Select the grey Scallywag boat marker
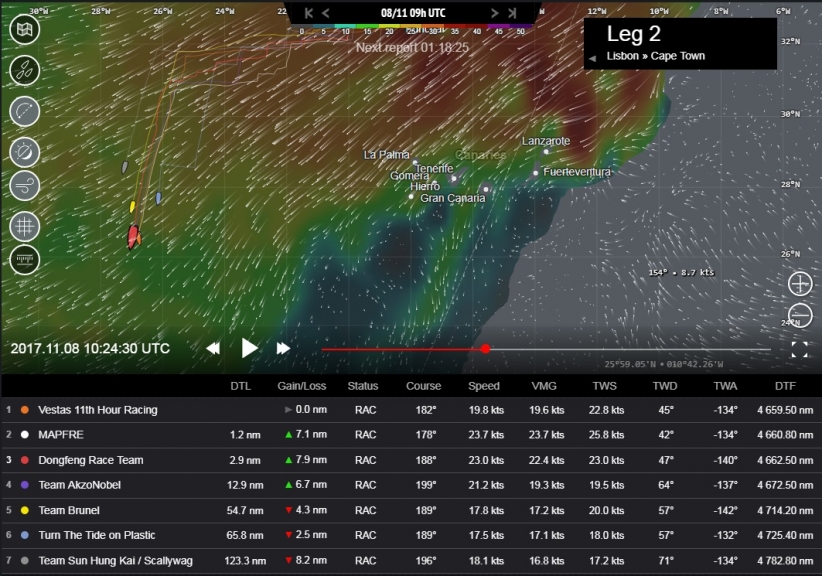This screenshot has width=822, height=576. 125,167
